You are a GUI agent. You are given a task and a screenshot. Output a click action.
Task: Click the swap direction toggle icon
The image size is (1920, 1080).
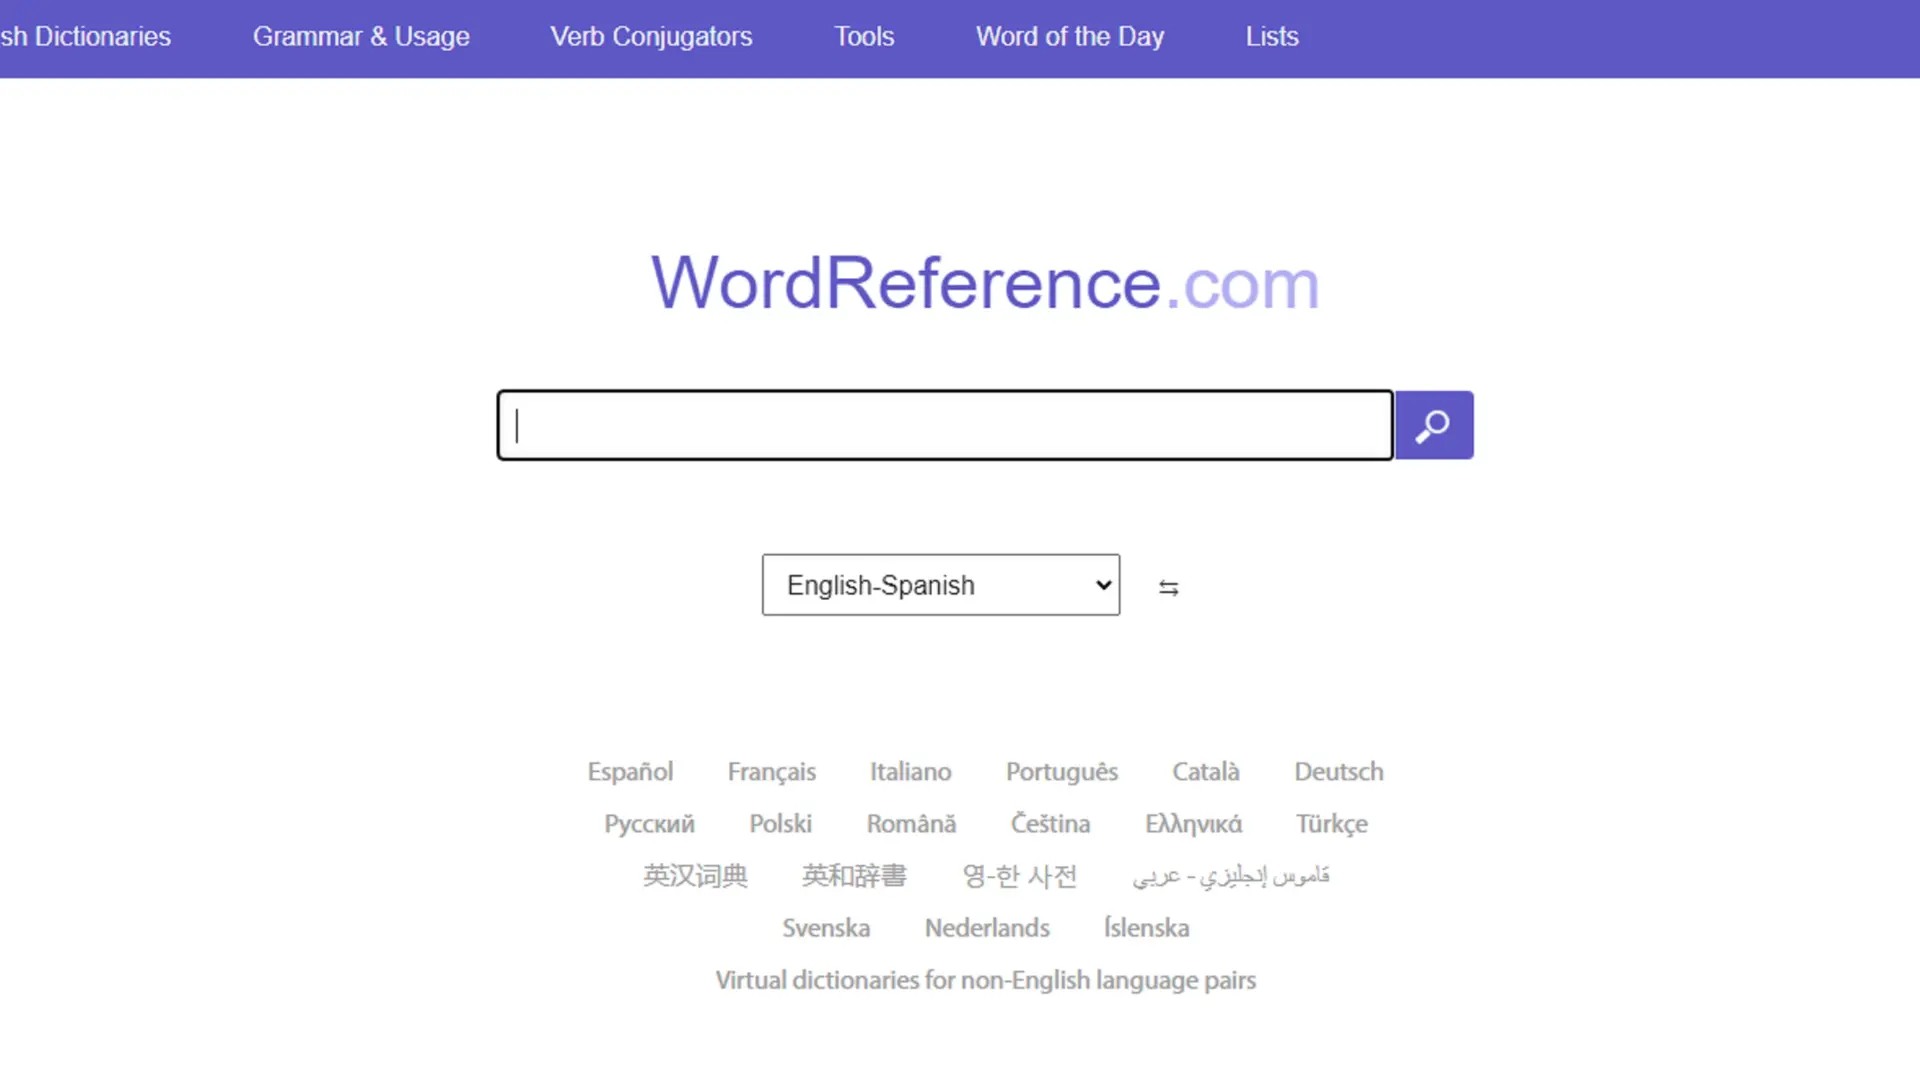1167,587
